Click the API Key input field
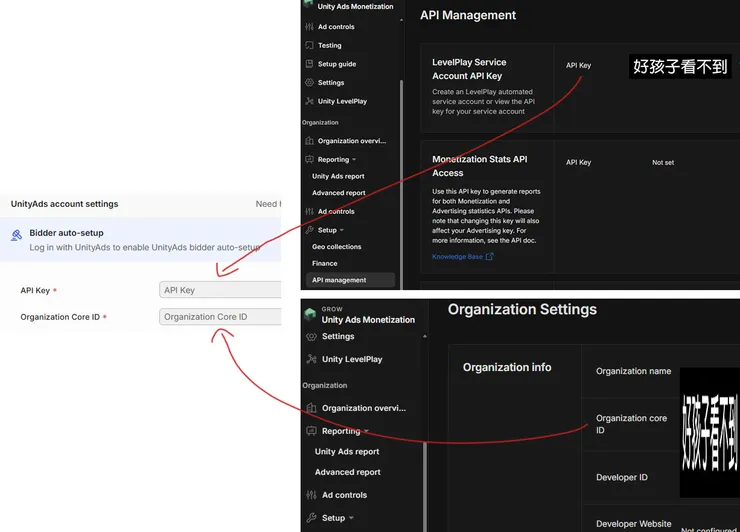 (220, 290)
